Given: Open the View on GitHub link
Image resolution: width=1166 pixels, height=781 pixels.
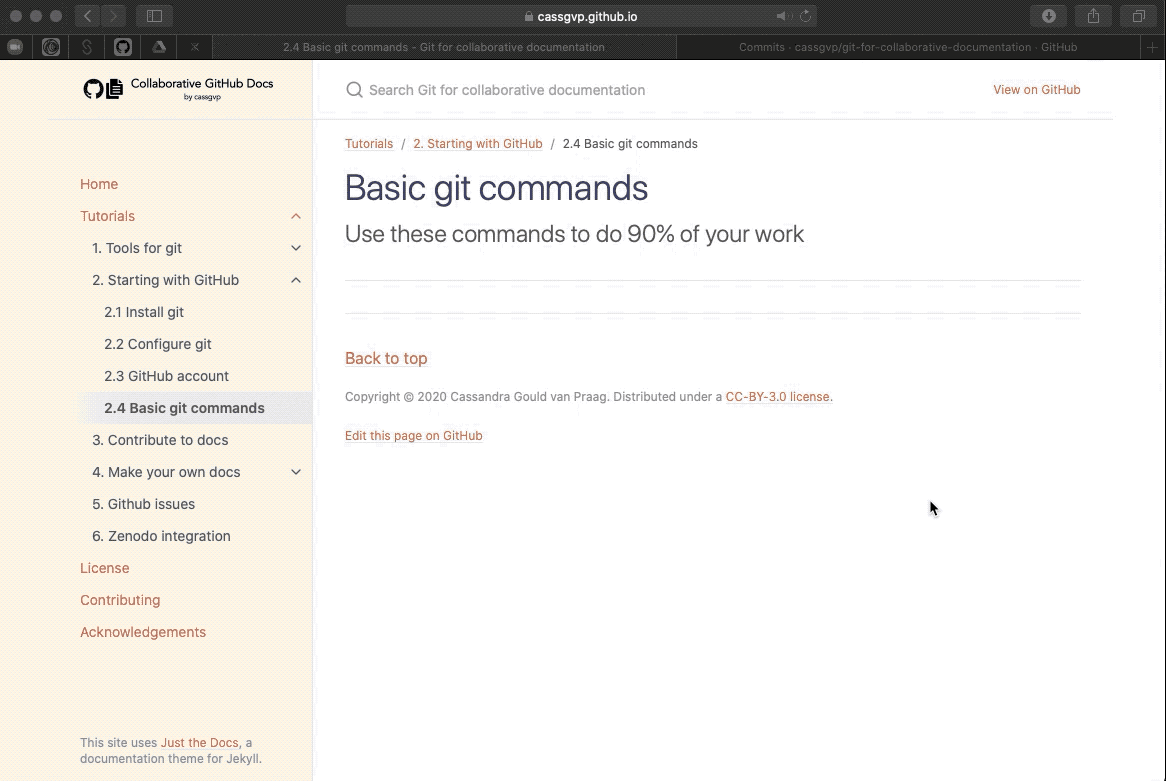Looking at the screenshot, I should [1037, 90].
